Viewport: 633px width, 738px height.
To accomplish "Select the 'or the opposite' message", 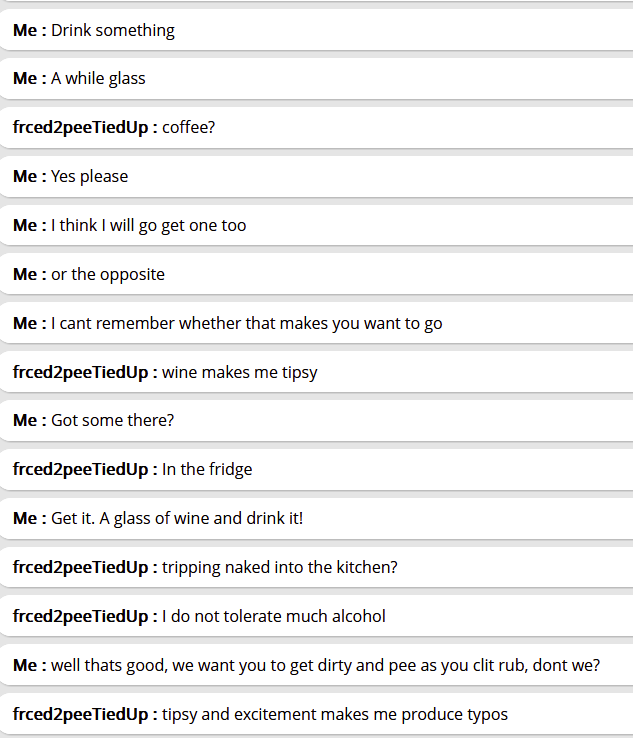I will coord(108,275).
